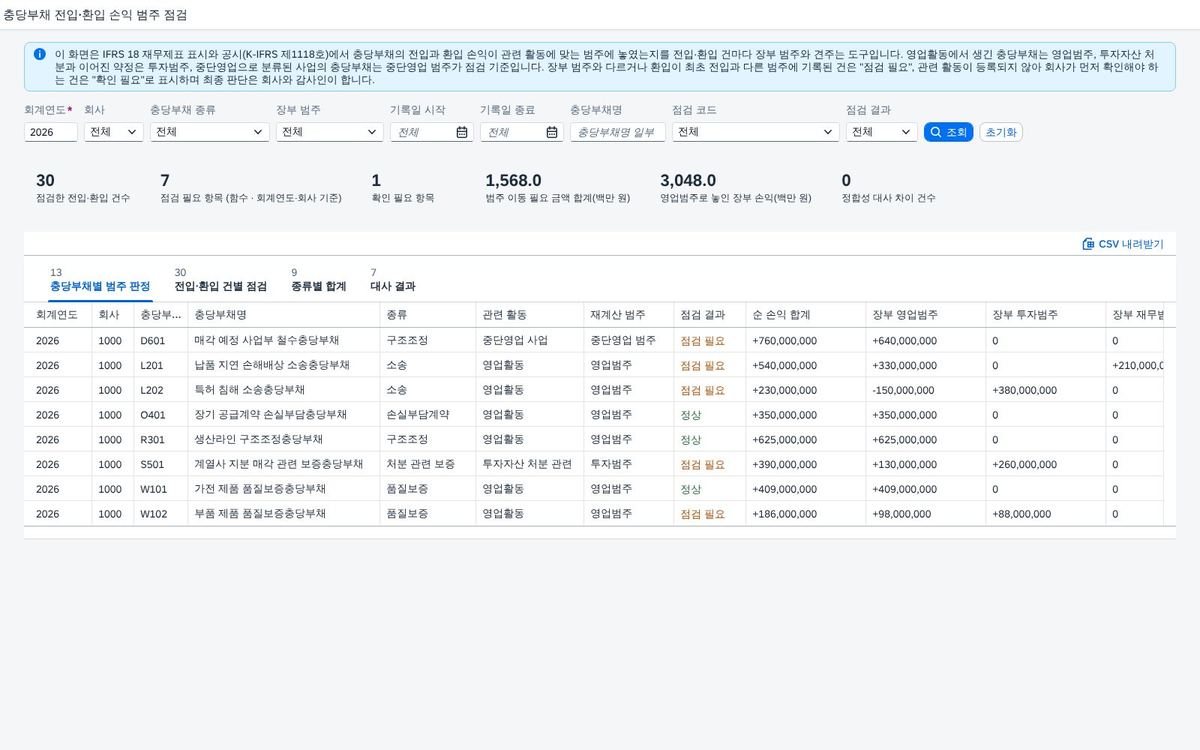This screenshot has width=1200, height=750.
Task: Click the 순 손익 합계 column header
Action: (x=805, y=315)
